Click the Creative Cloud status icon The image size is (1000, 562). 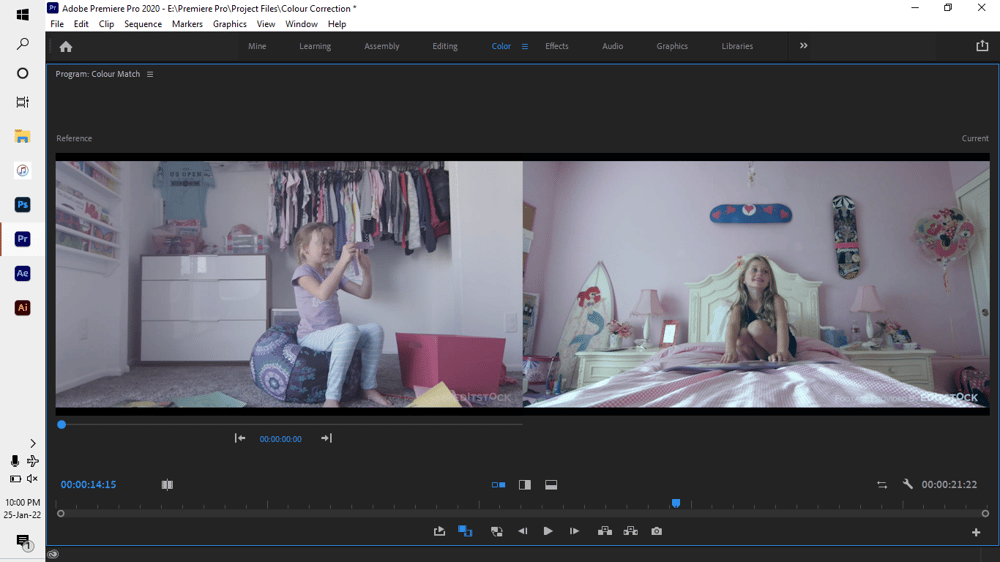(53, 554)
